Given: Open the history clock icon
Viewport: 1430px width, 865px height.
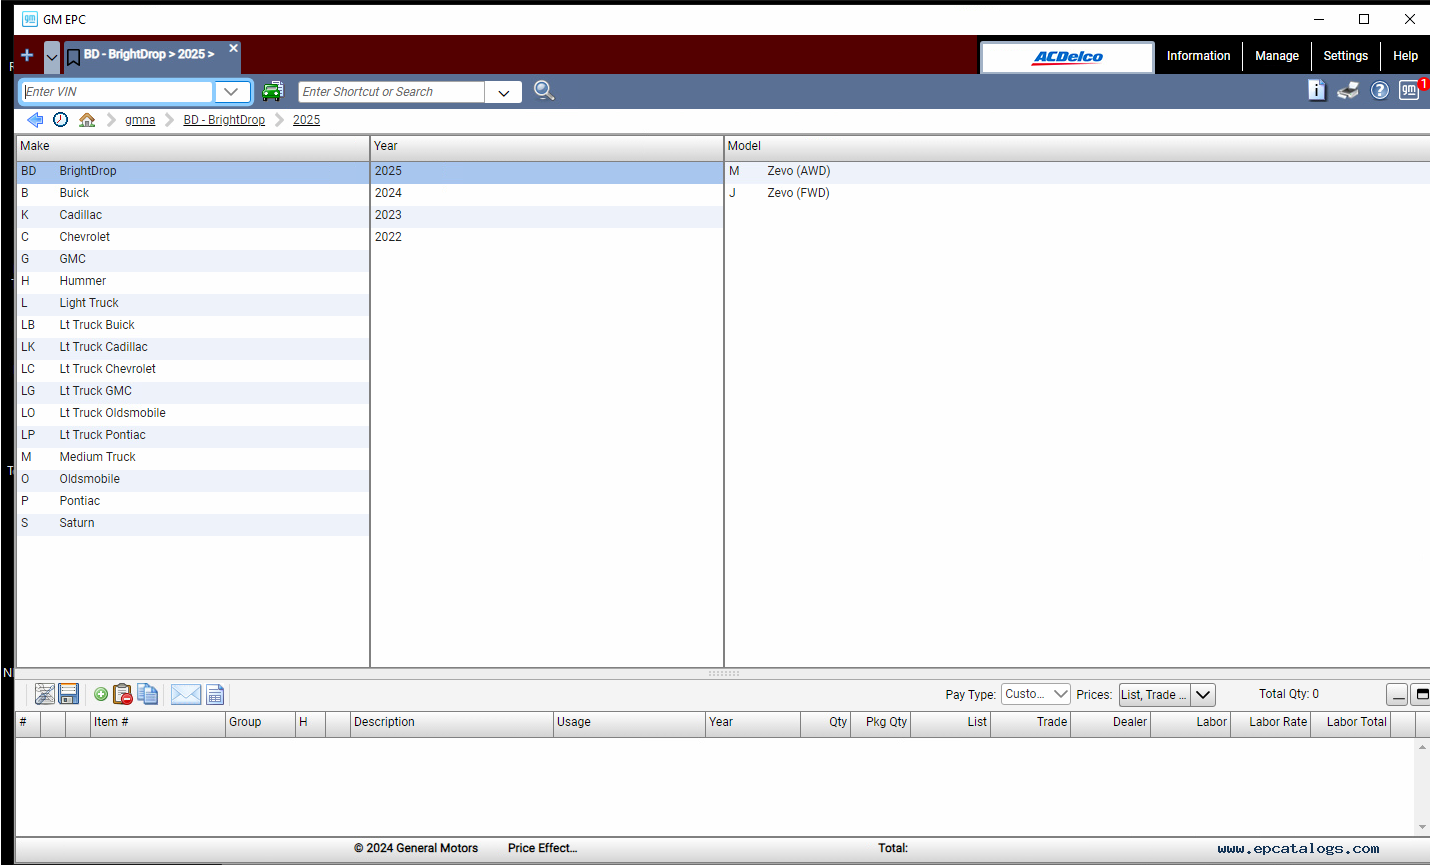Looking at the screenshot, I should (61, 120).
